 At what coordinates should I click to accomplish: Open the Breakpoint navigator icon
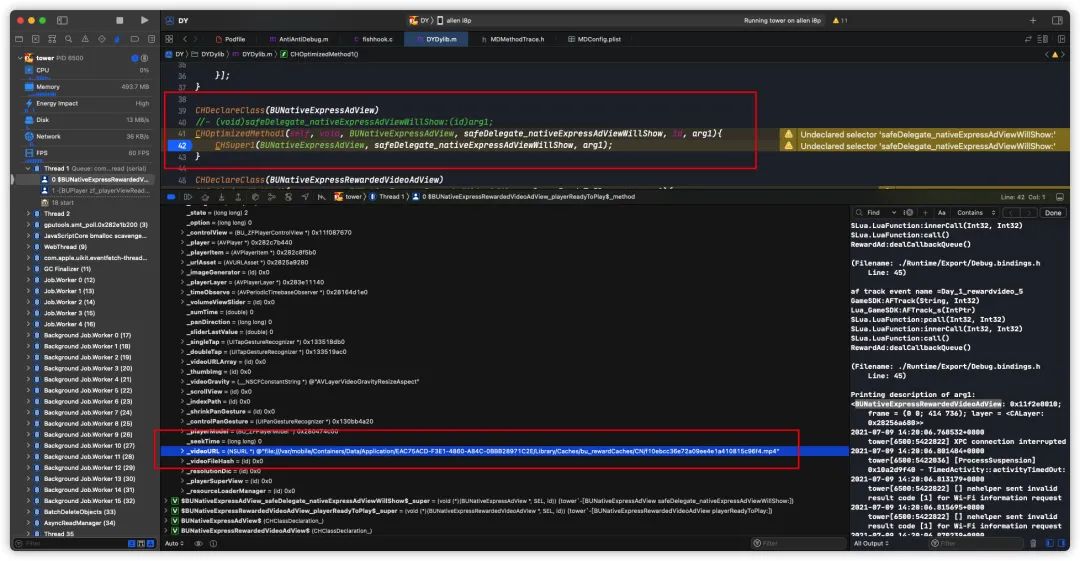point(134,39)
